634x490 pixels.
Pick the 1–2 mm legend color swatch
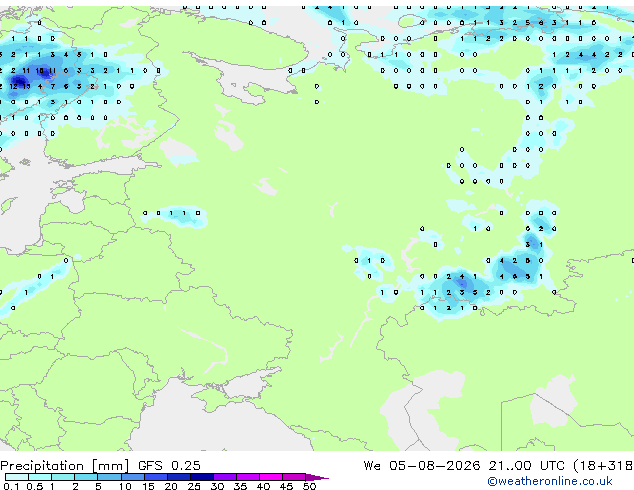click(x=63, y=477)
